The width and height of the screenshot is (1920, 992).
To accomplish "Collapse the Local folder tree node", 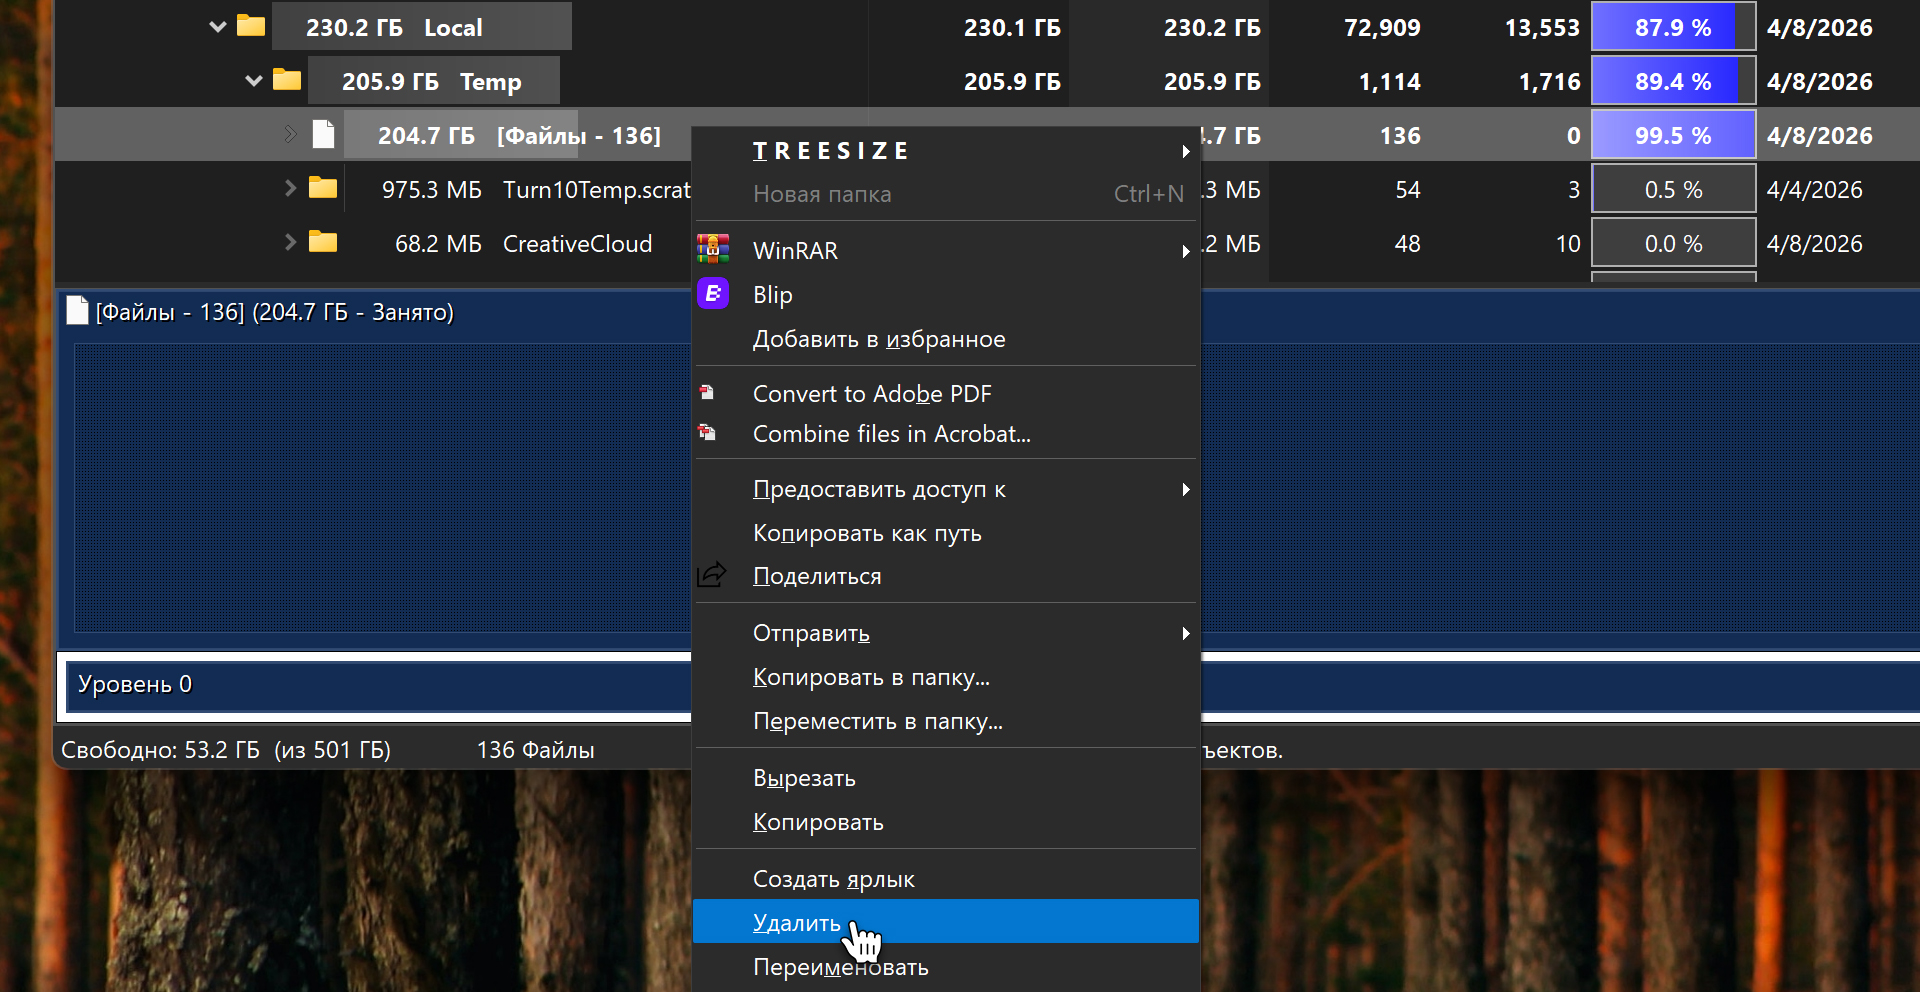I will [218, 27].
